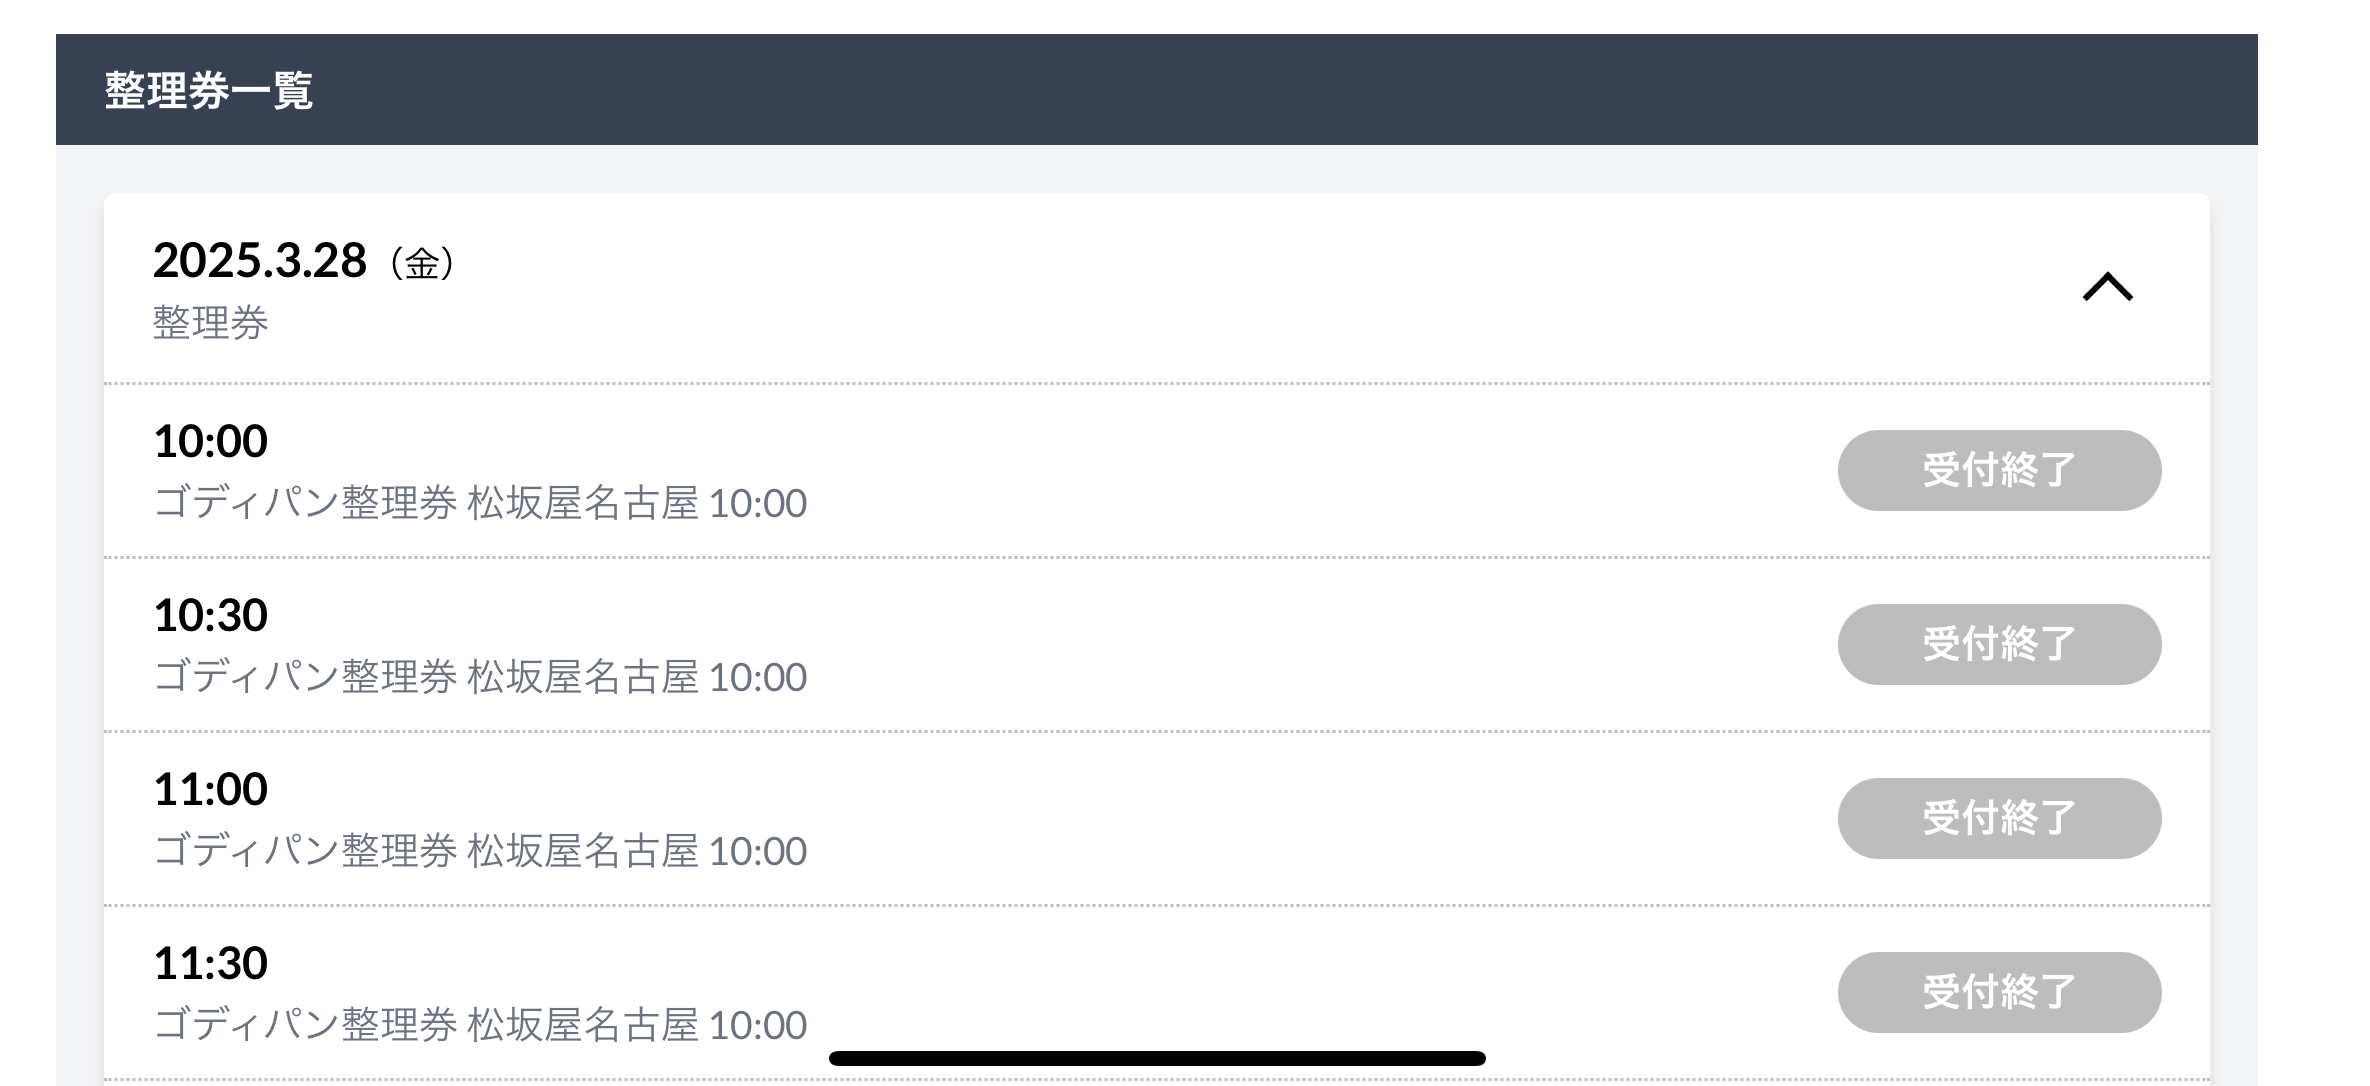Tap the bold 11:30 time heading
Image resolution: width=2370 pixels, height=1086 pixels.
click(210, 963)
